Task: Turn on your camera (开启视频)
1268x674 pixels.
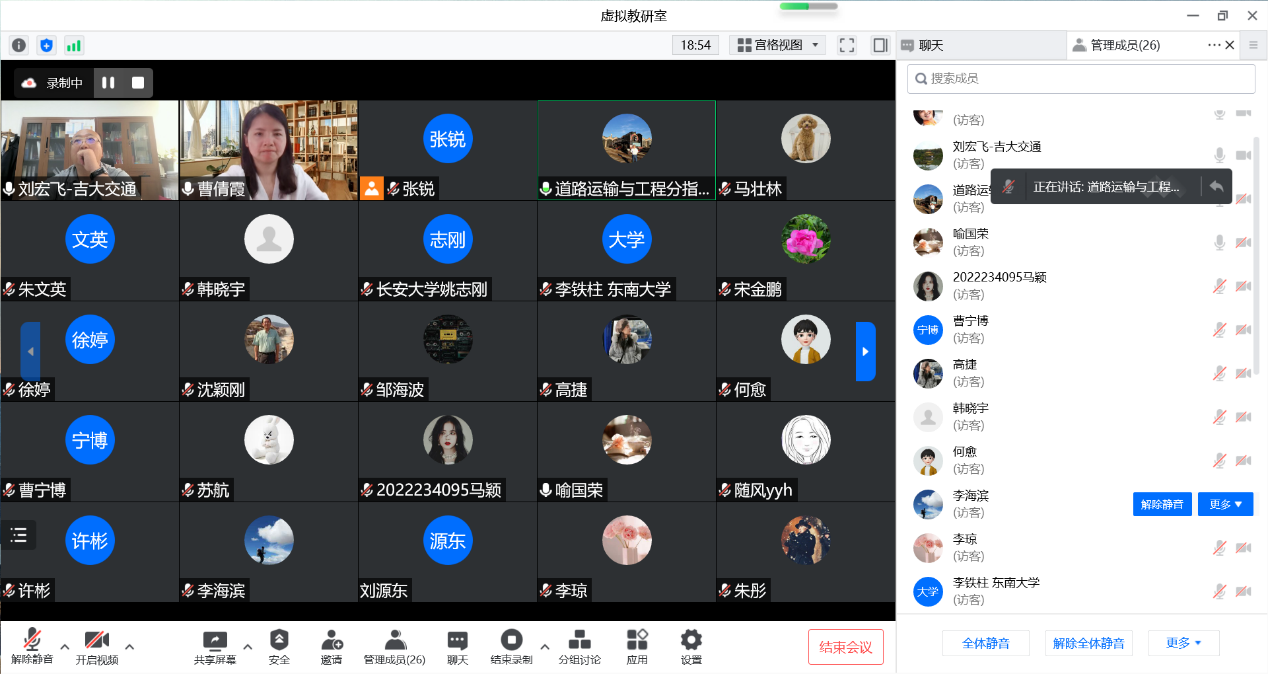Action: coord(96,646)
